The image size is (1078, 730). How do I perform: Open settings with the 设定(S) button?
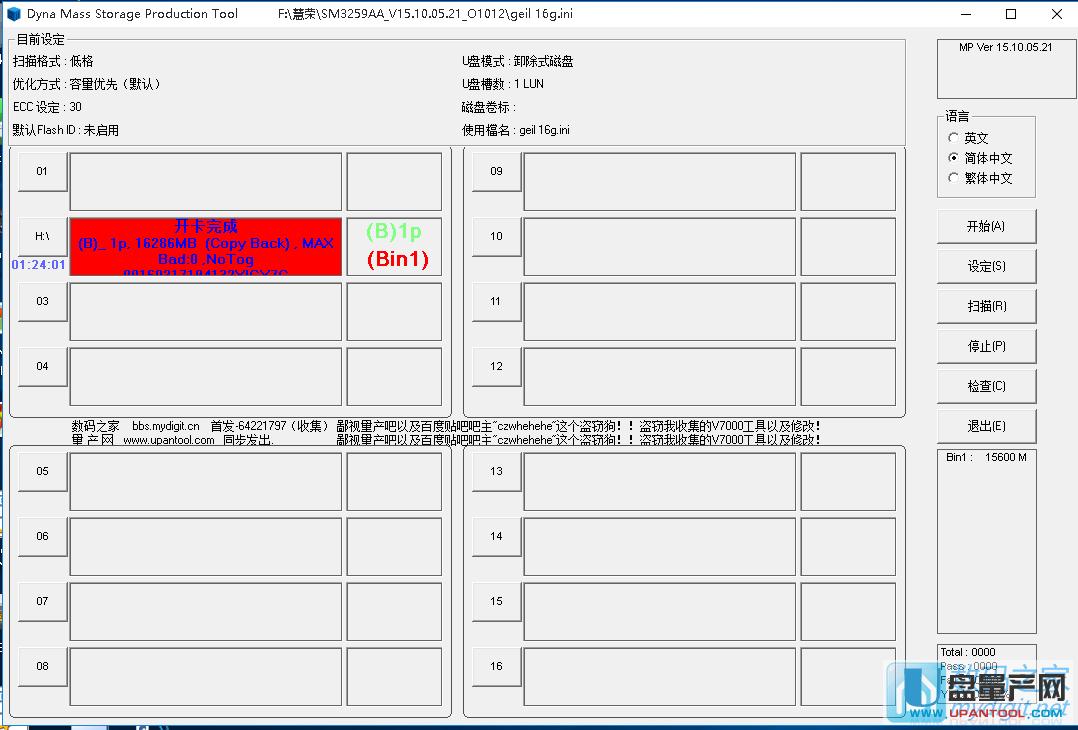pos(986,266)
